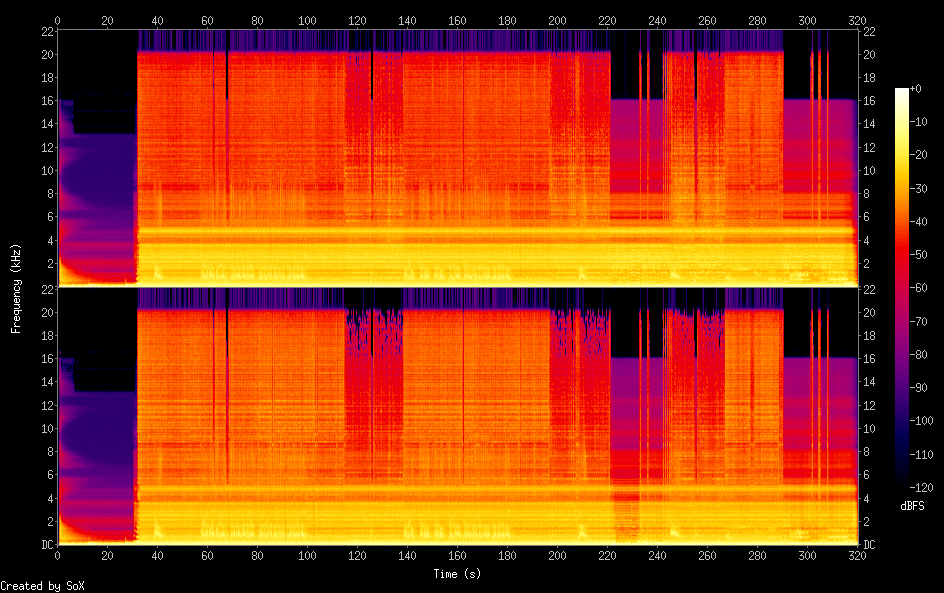Click the "-120" value on the dBFS scale
Screen dimensions: 944x593
925,490
